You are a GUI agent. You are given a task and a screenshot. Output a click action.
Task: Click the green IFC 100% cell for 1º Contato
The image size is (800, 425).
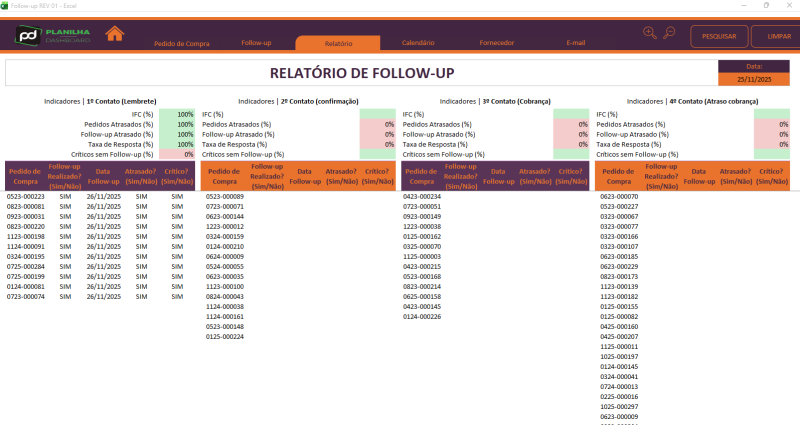pyautogui.click(x=177, y=115)
